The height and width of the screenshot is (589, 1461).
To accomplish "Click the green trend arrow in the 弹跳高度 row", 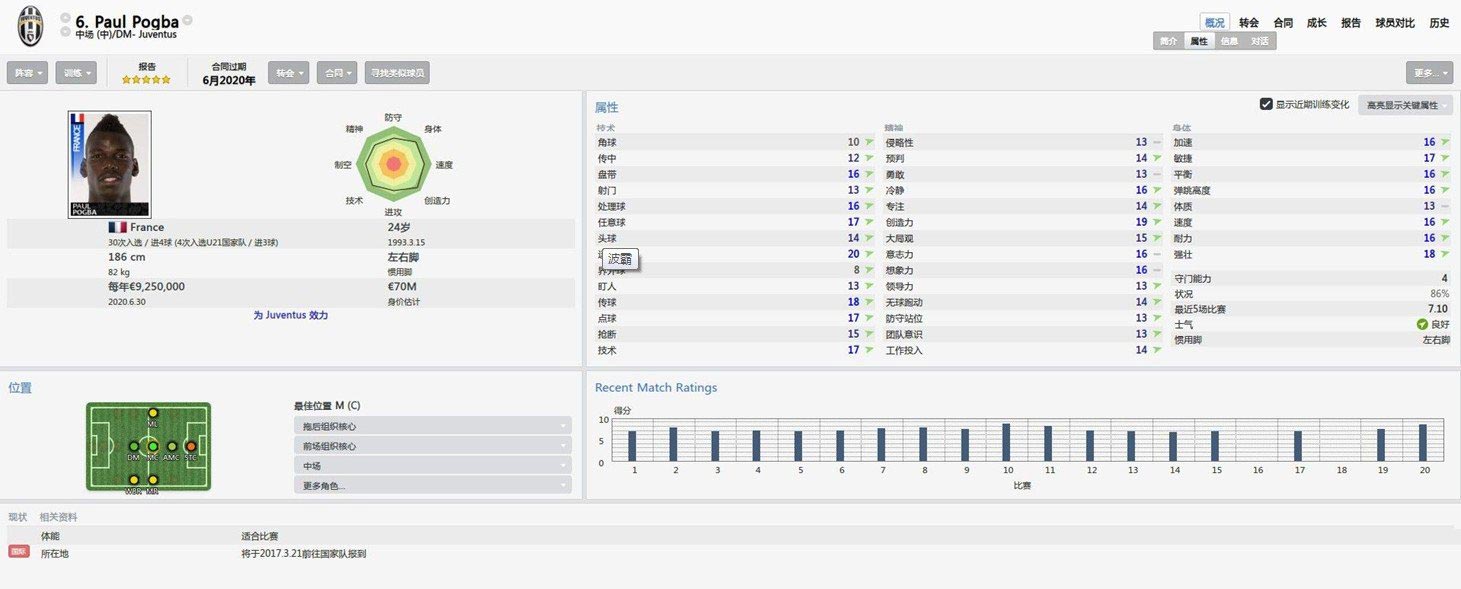I will (1444, 190).
